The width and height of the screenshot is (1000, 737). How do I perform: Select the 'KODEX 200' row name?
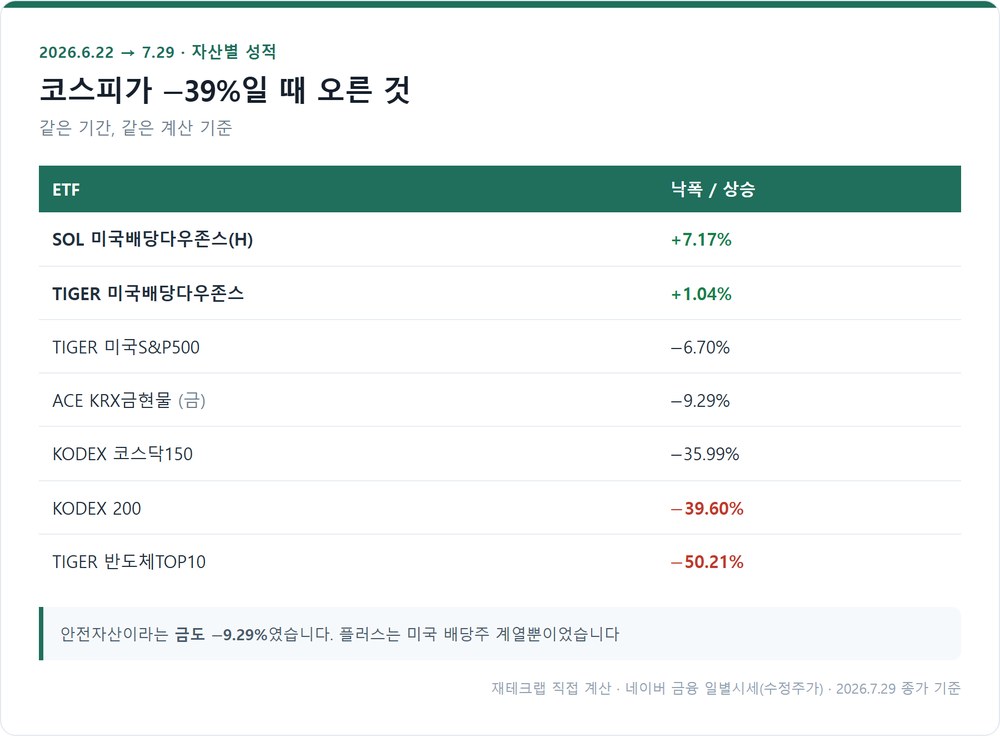[96, 509]
